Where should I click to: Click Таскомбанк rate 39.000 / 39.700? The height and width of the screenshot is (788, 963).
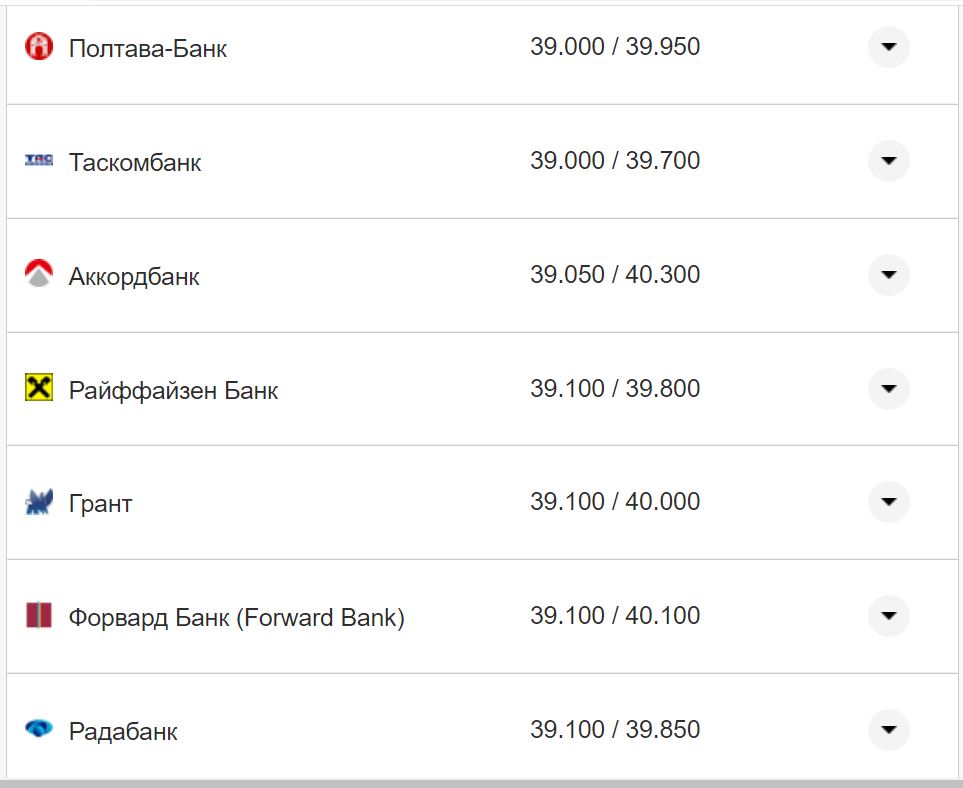615,160
